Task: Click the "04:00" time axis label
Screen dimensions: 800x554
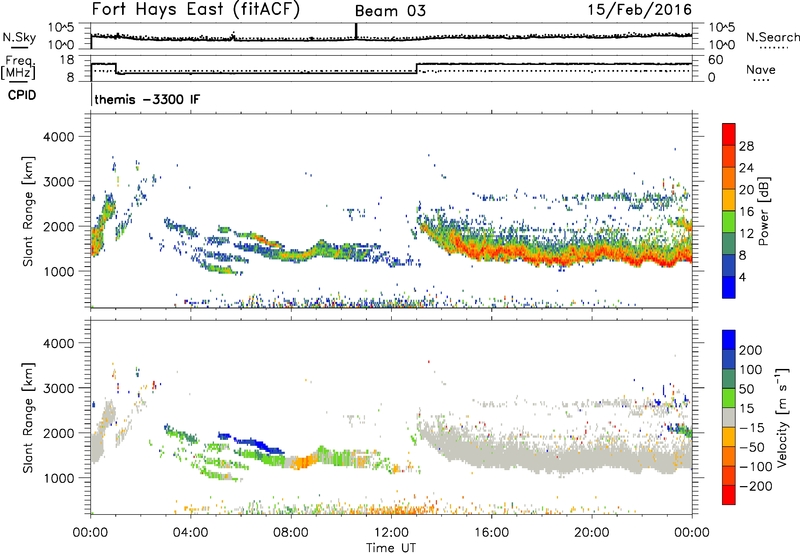Action: pyautogui.click(x=190, y=533)
